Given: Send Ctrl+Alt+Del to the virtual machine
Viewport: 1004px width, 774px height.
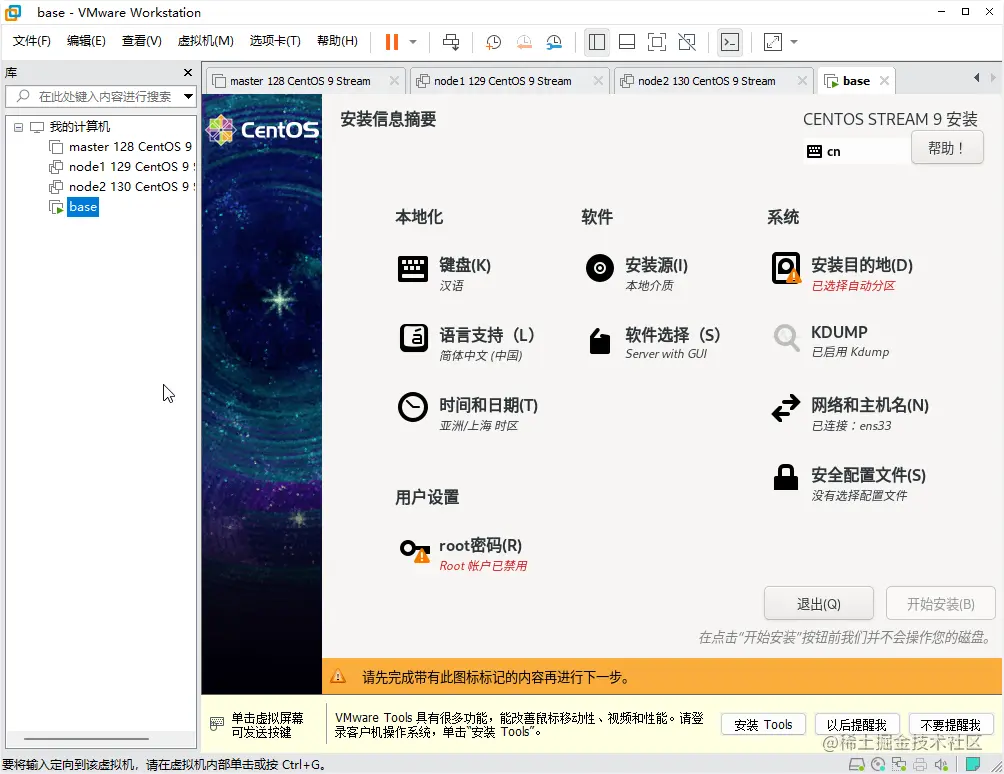Looking at the screenshot, I should tap(451, 42).
